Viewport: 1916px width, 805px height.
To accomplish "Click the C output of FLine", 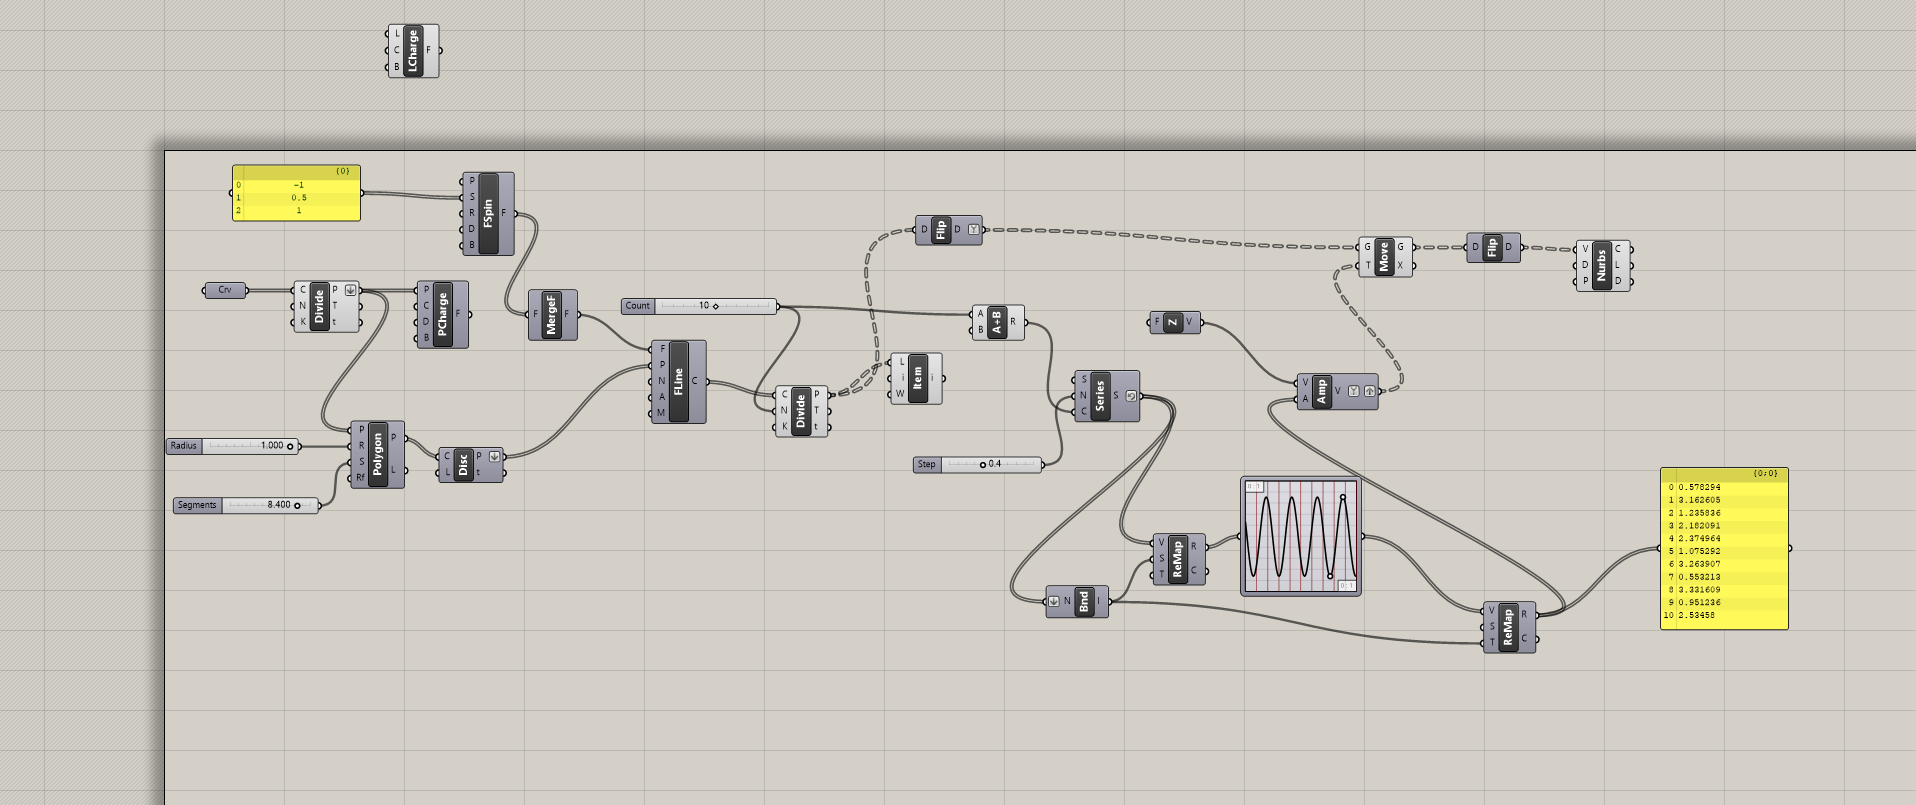I will [x=694, y=381].
